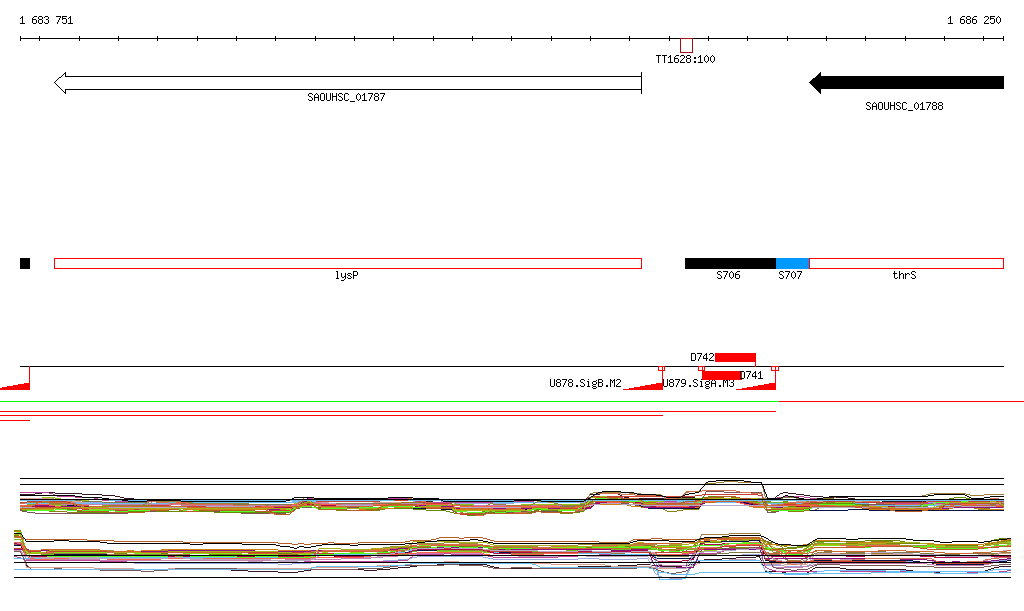Screen dimensions: 1024x611
Task: Click the end coordinate 1 686 250
Action: pyautogui.click(x=974, y=20)
